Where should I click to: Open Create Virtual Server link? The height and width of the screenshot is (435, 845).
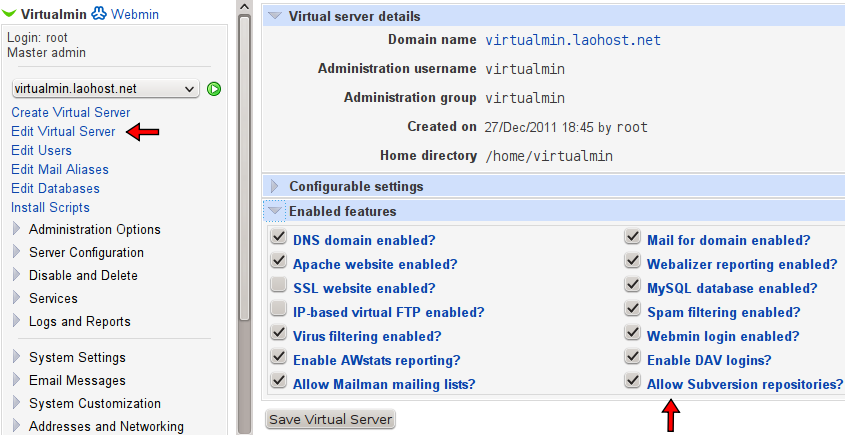pyautogui.click(x=71, y=112)
